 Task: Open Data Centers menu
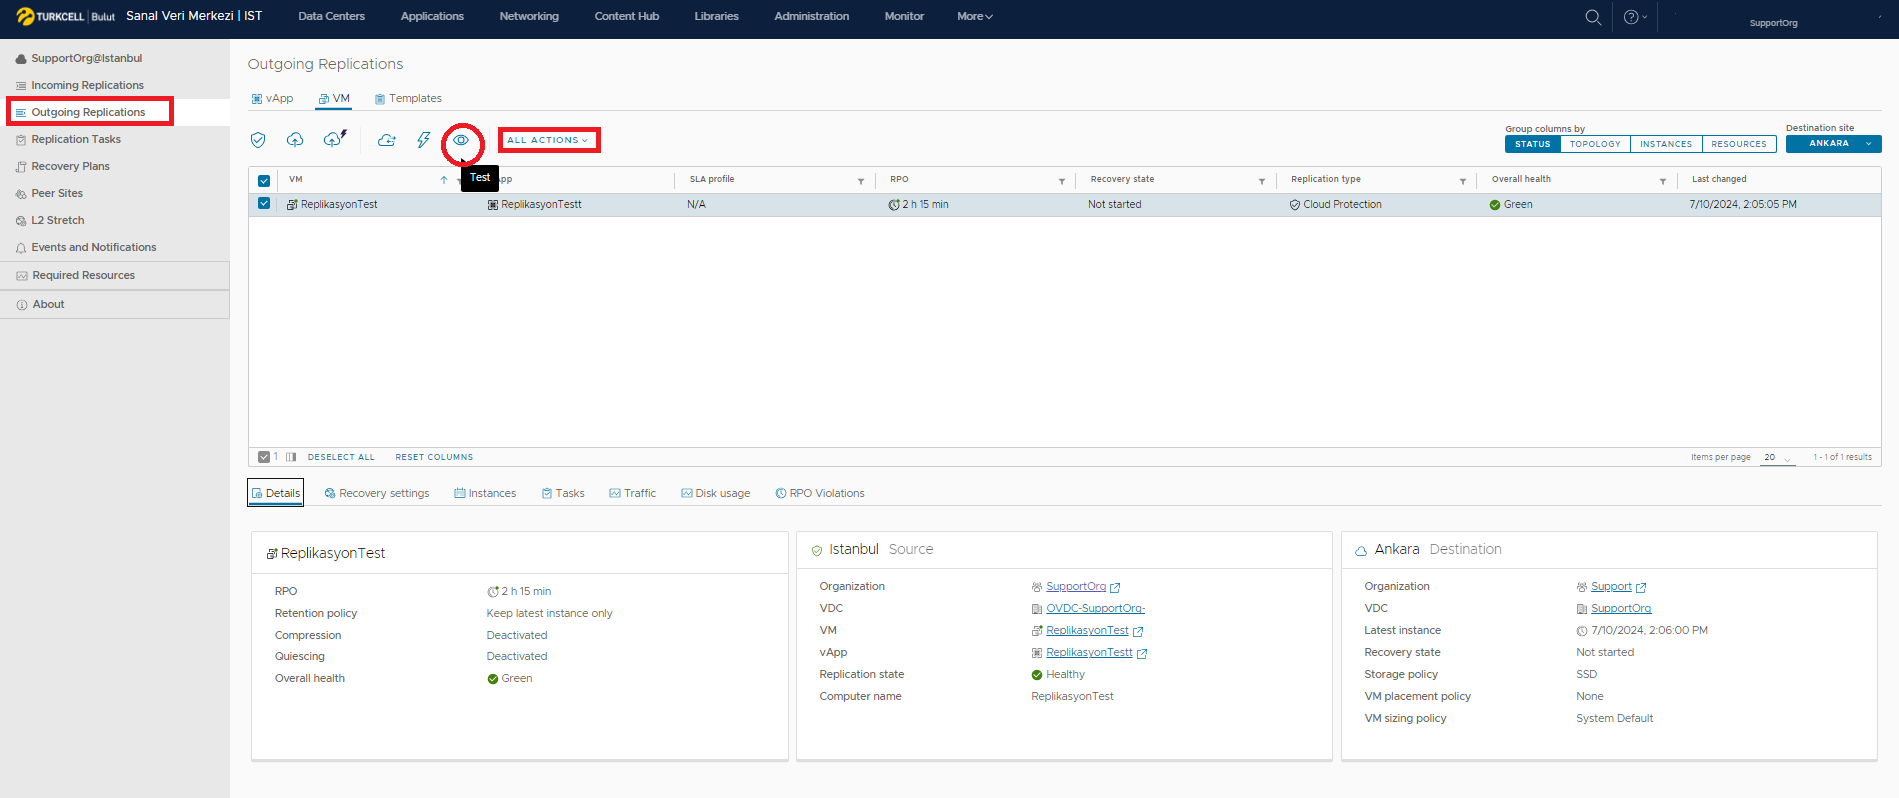point(331,16)
